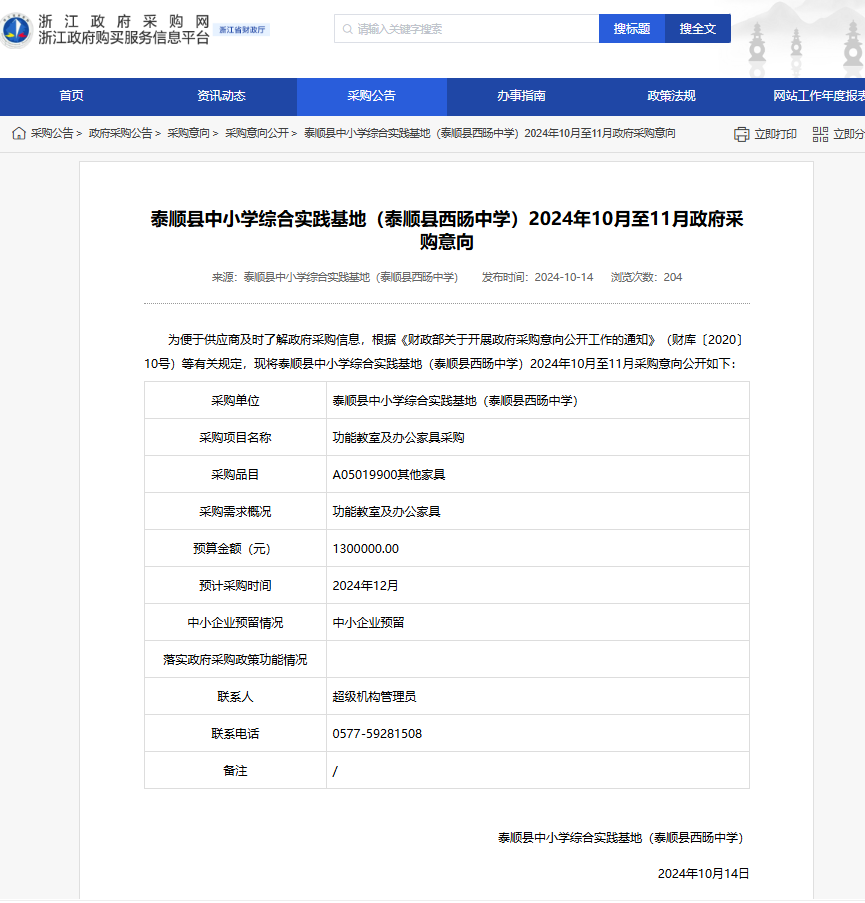Click the 备注 value slash cell
The height and width of the screenshot is (903, 865).
[x=538, y=771]
